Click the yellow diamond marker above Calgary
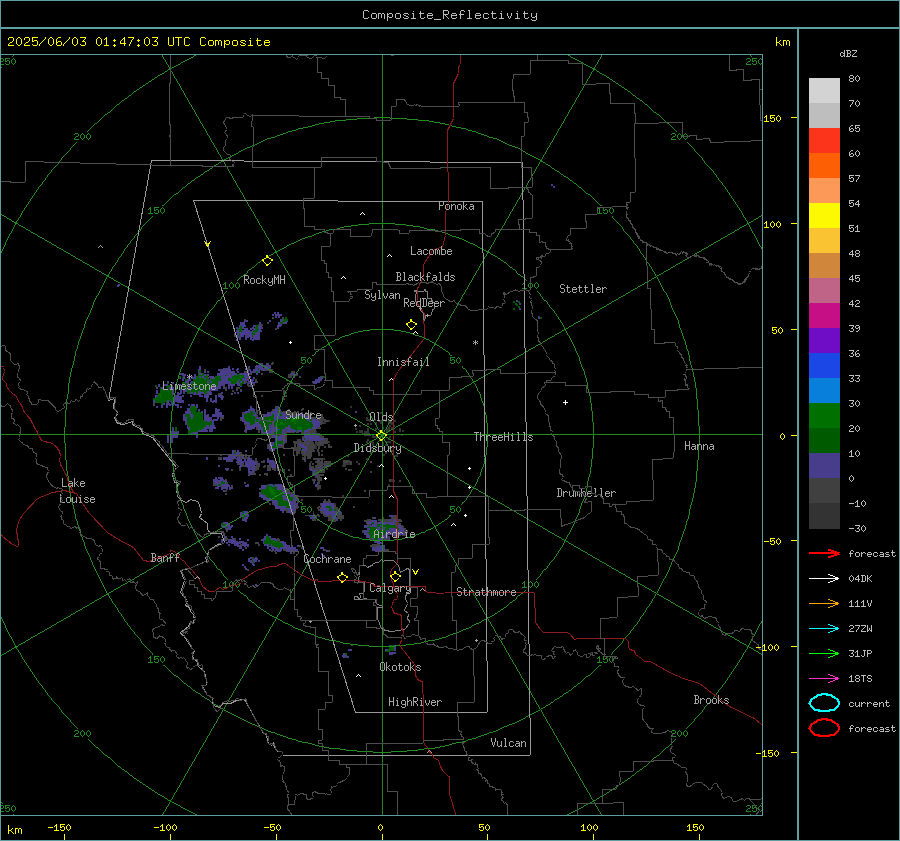This screenshot has height=841, width=900. 395,576
